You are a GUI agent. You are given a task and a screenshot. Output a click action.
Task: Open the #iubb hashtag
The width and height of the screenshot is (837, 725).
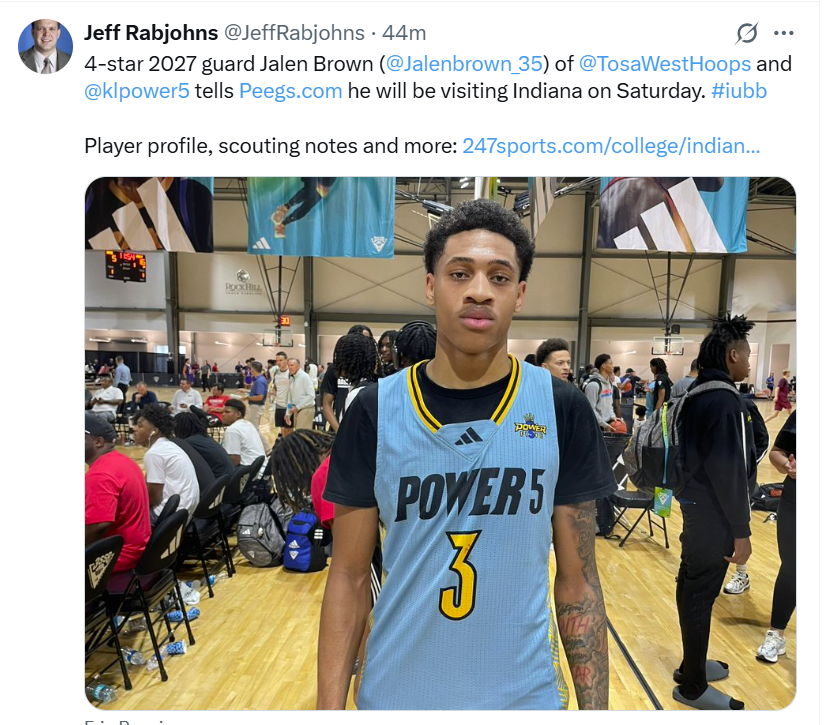(739, 91)
